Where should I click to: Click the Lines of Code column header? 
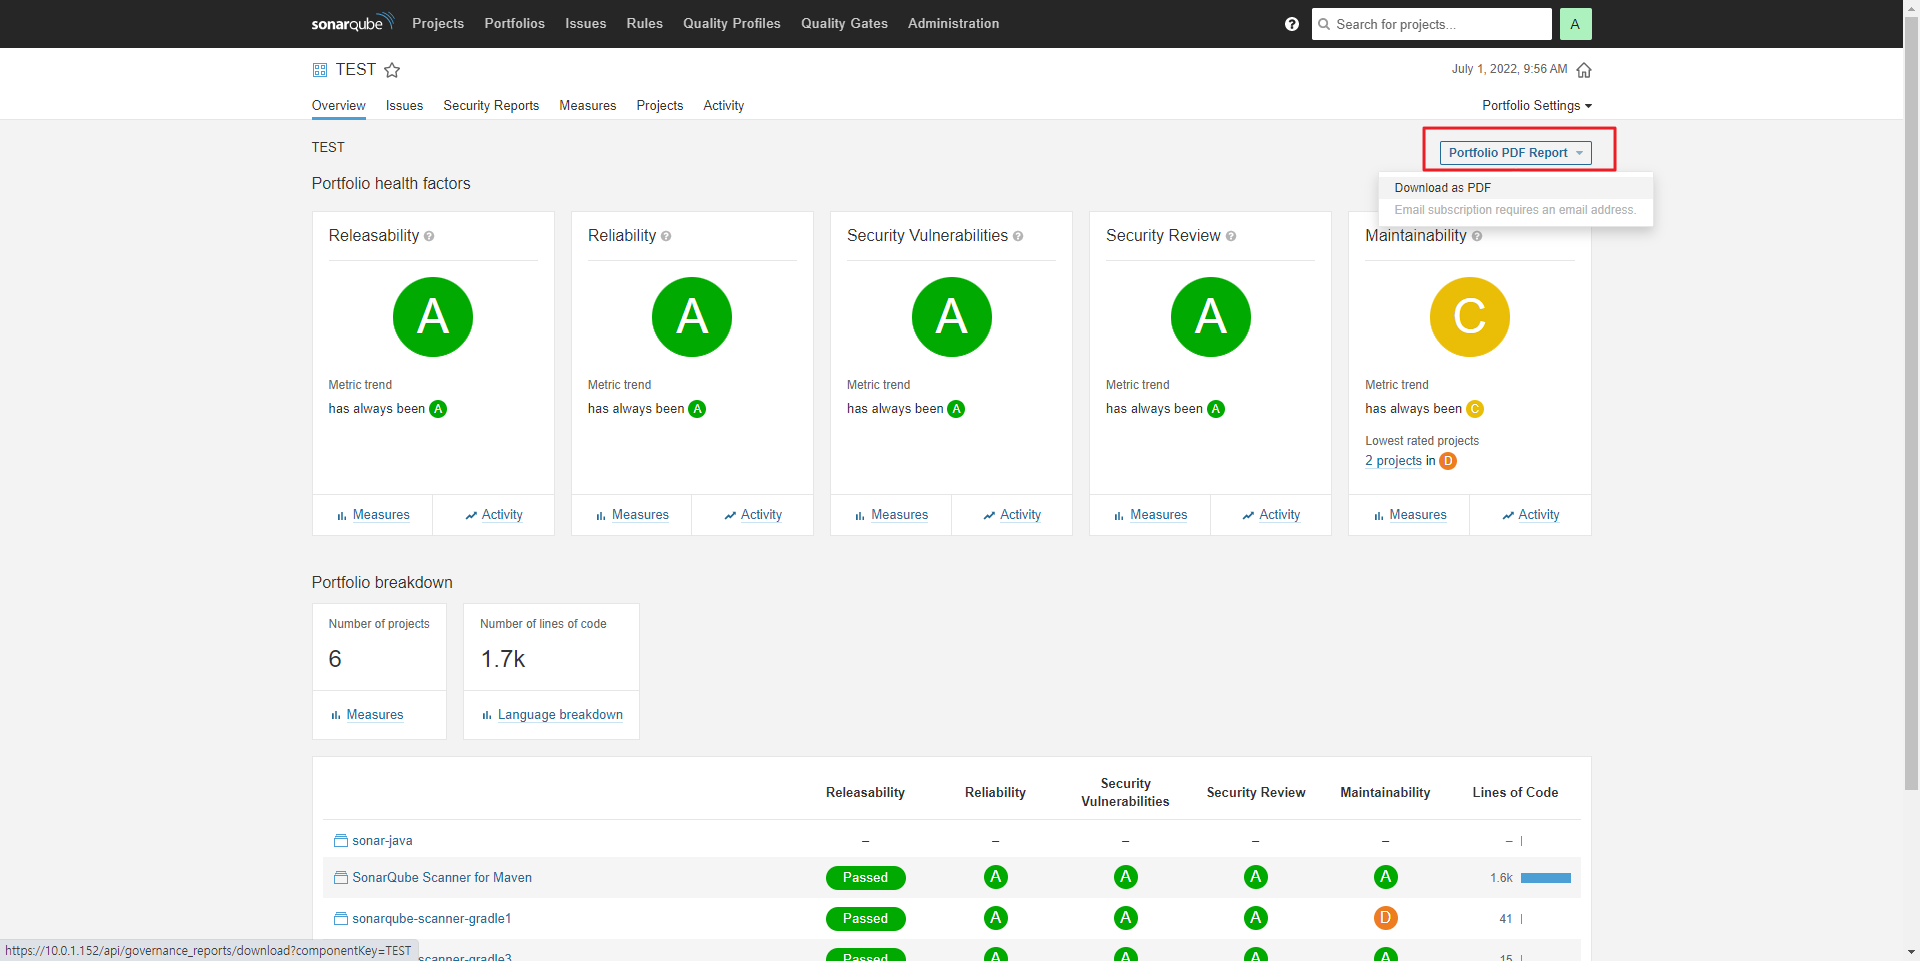(x=1515, y=793)
